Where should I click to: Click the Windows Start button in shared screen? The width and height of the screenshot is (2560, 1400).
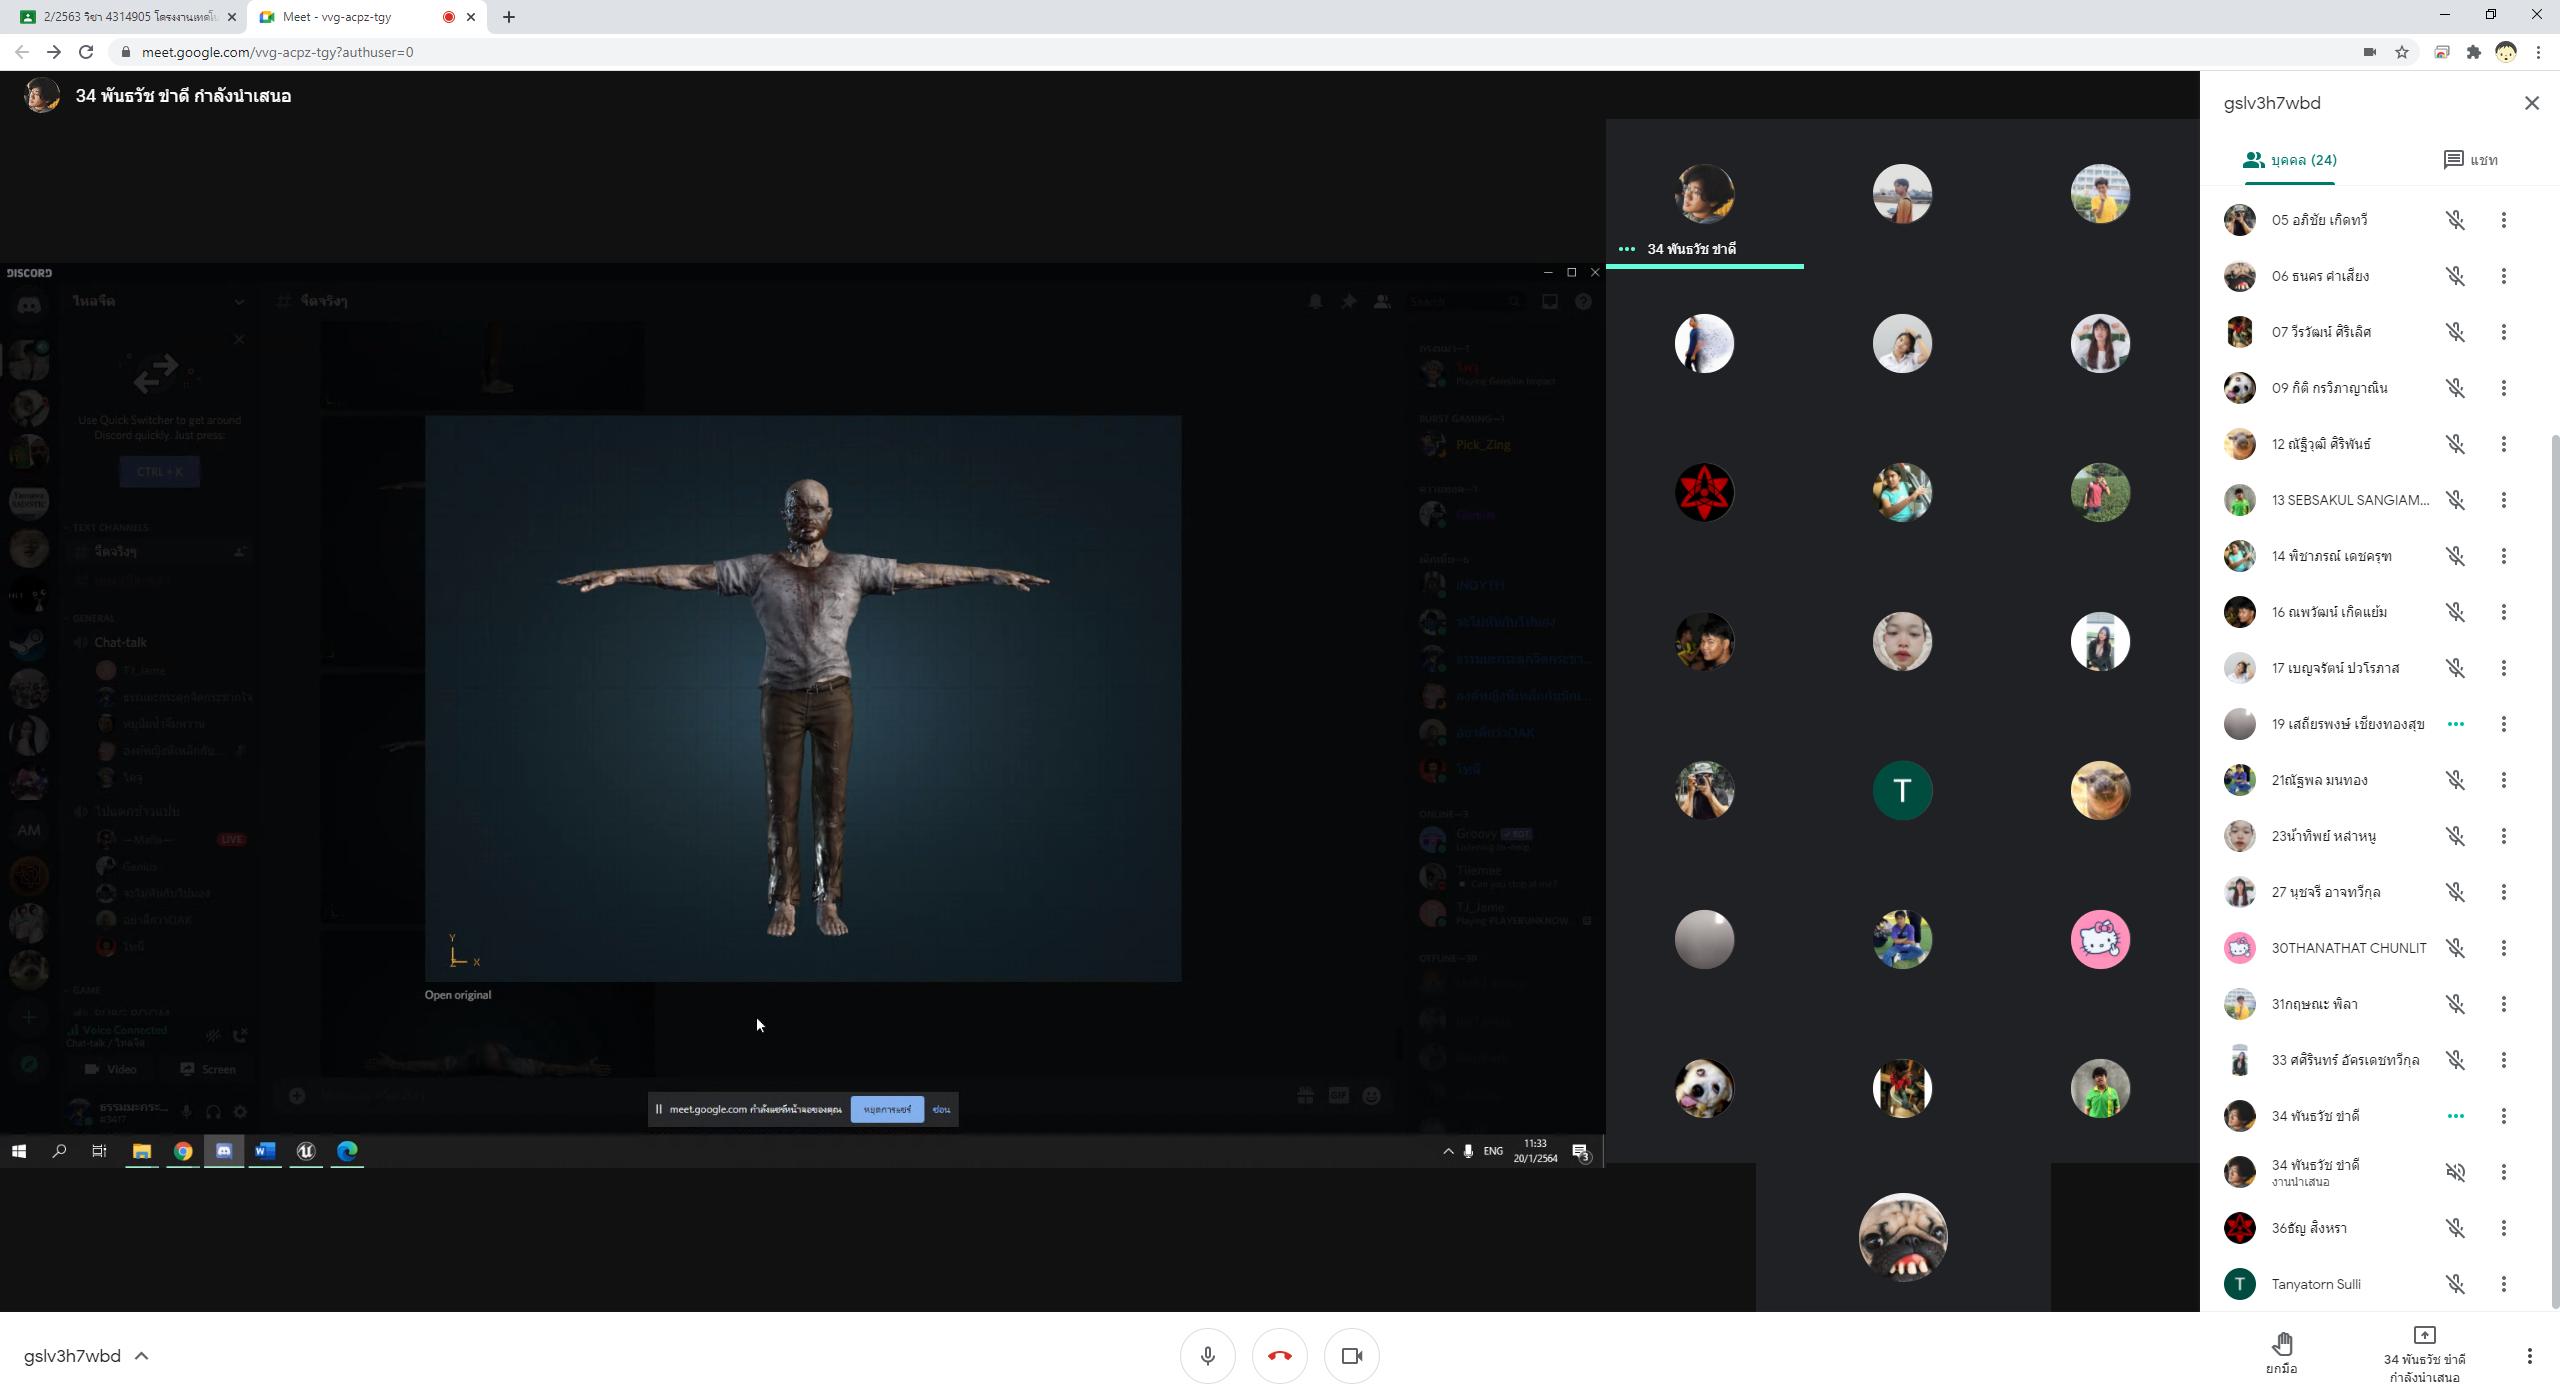point(18,1152)
